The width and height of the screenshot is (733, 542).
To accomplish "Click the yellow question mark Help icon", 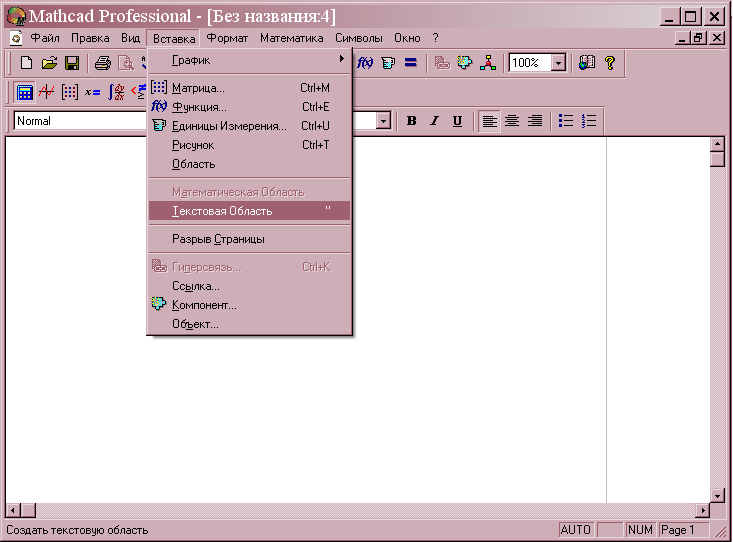I will pos(610,63).
